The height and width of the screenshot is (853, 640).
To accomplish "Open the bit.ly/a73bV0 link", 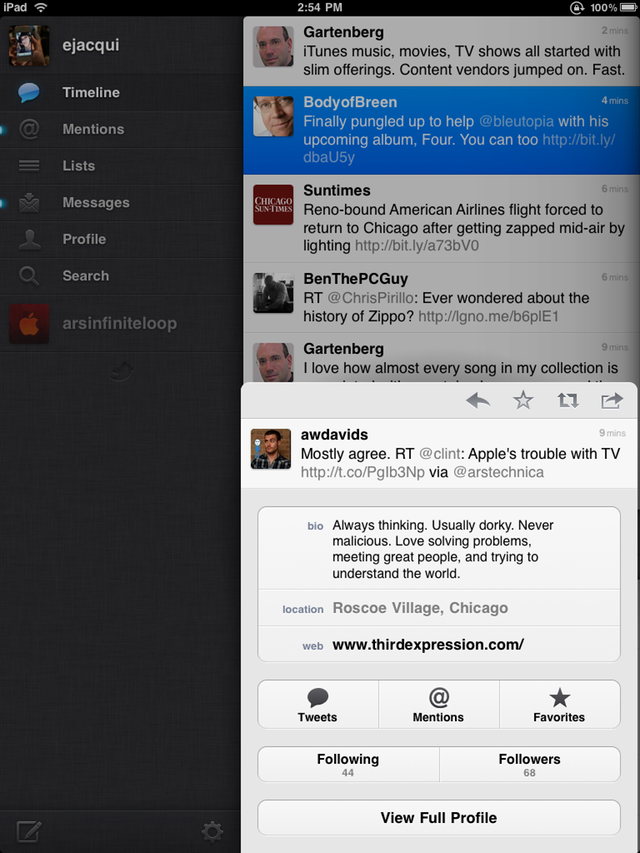I will click(x=417, y=246).
